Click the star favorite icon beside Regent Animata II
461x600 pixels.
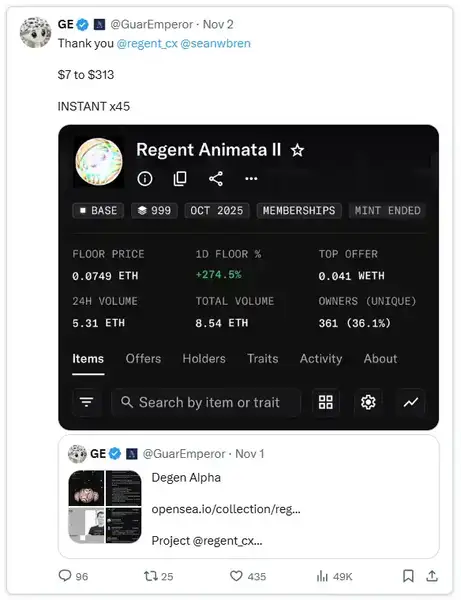[297, 150]
